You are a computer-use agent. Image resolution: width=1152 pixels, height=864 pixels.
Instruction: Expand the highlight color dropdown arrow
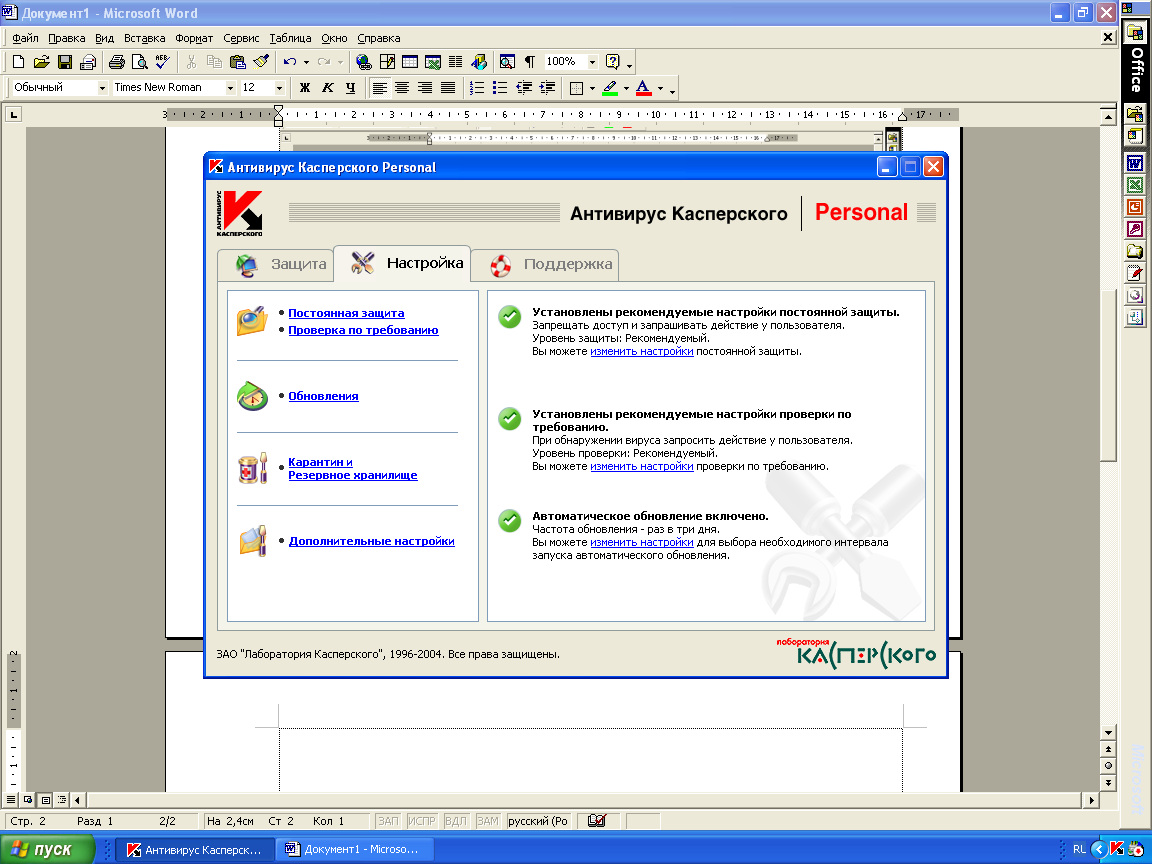point(626,88)
